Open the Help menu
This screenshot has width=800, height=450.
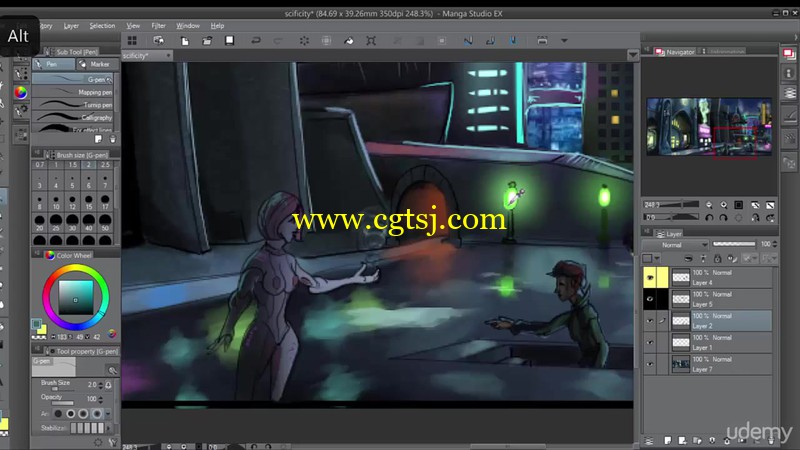(217, 26)
